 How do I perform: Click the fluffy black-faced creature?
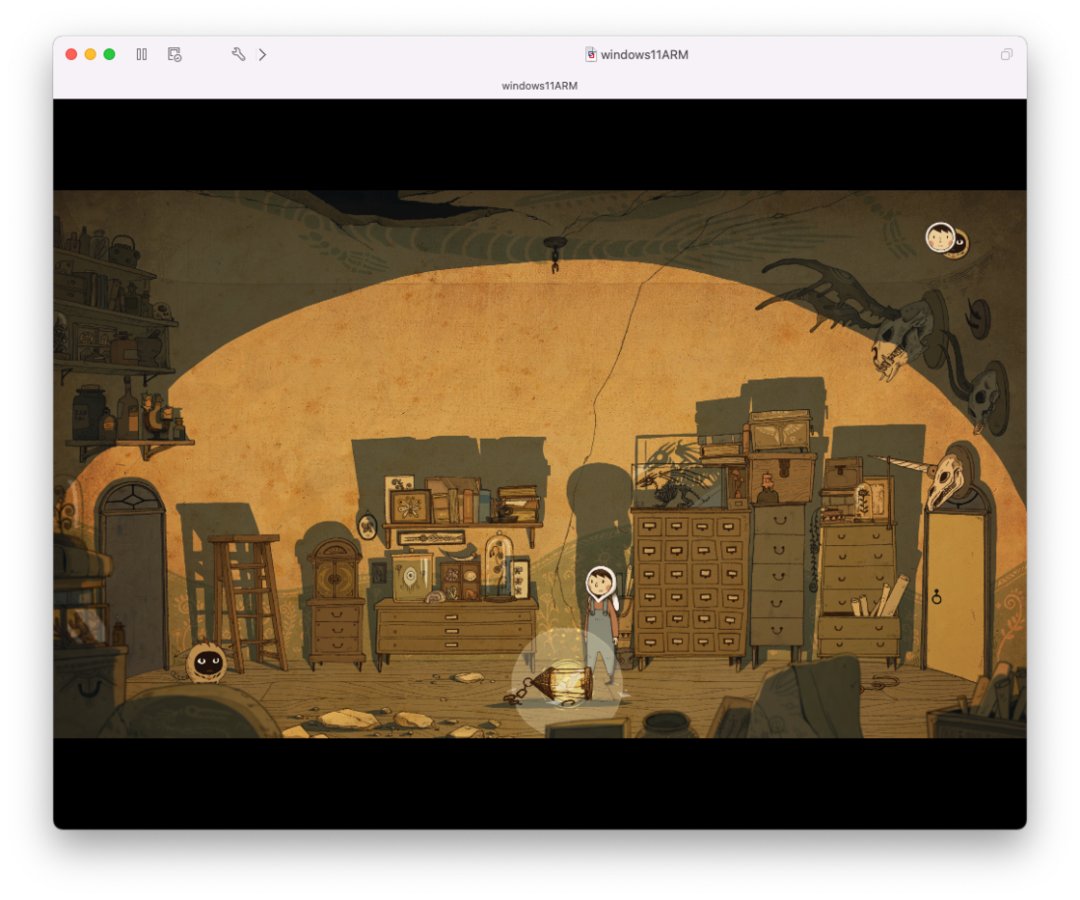[x=206, y=662]
